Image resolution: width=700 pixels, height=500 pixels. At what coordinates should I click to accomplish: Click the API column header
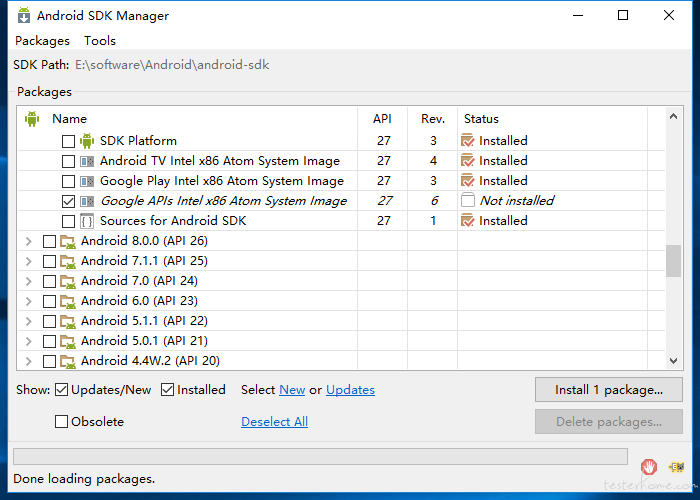383,119
